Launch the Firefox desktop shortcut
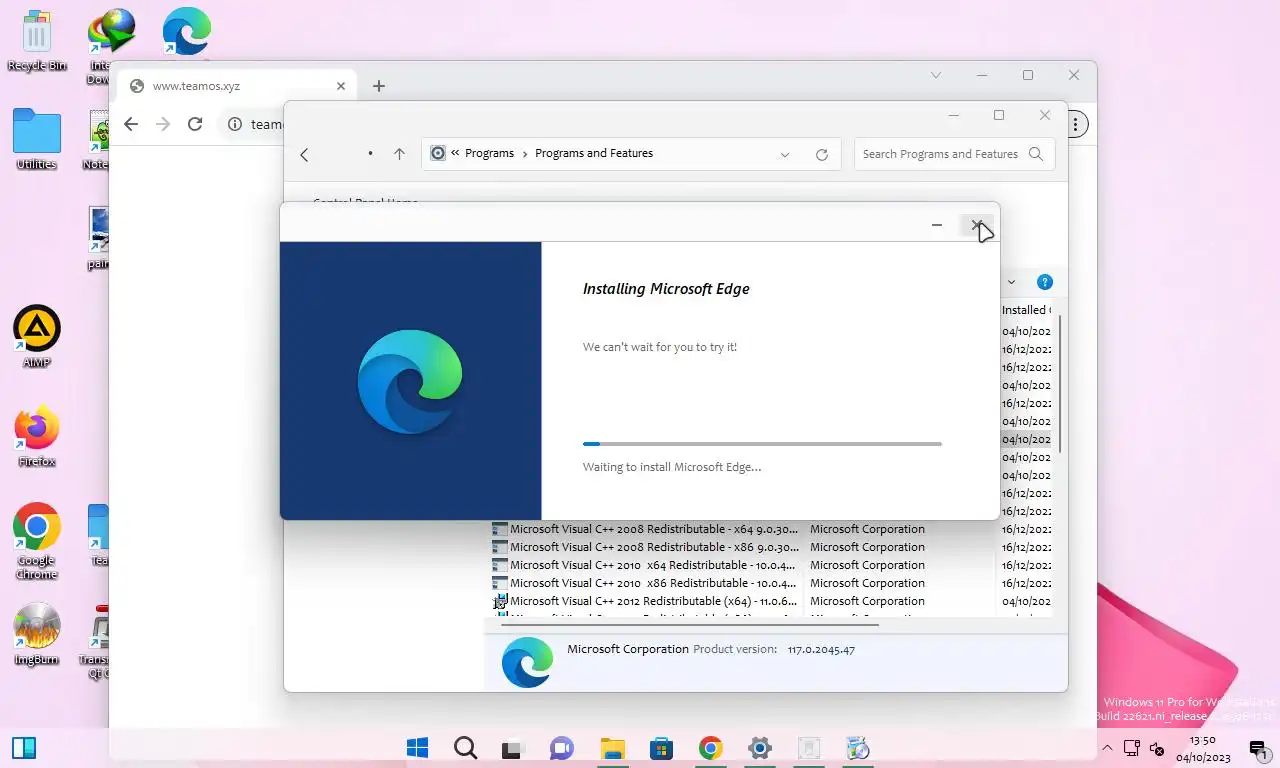 (37, 437)
